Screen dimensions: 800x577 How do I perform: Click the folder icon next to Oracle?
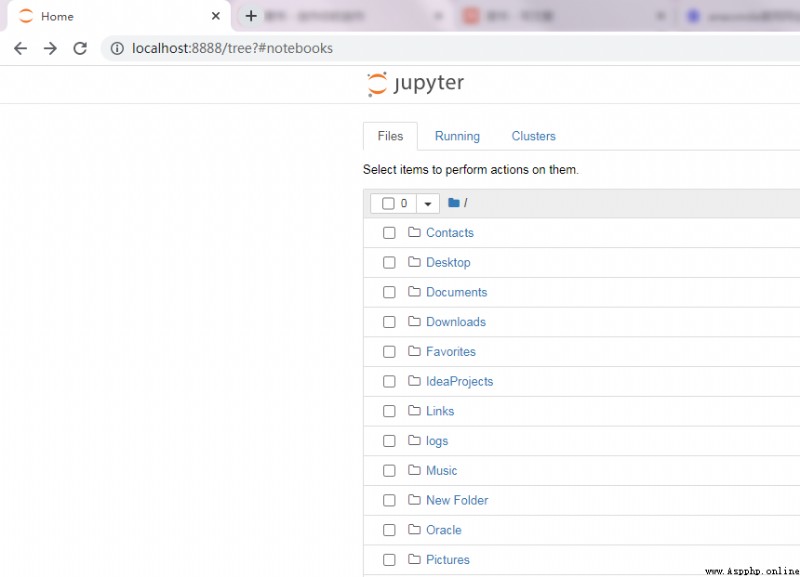414,530
